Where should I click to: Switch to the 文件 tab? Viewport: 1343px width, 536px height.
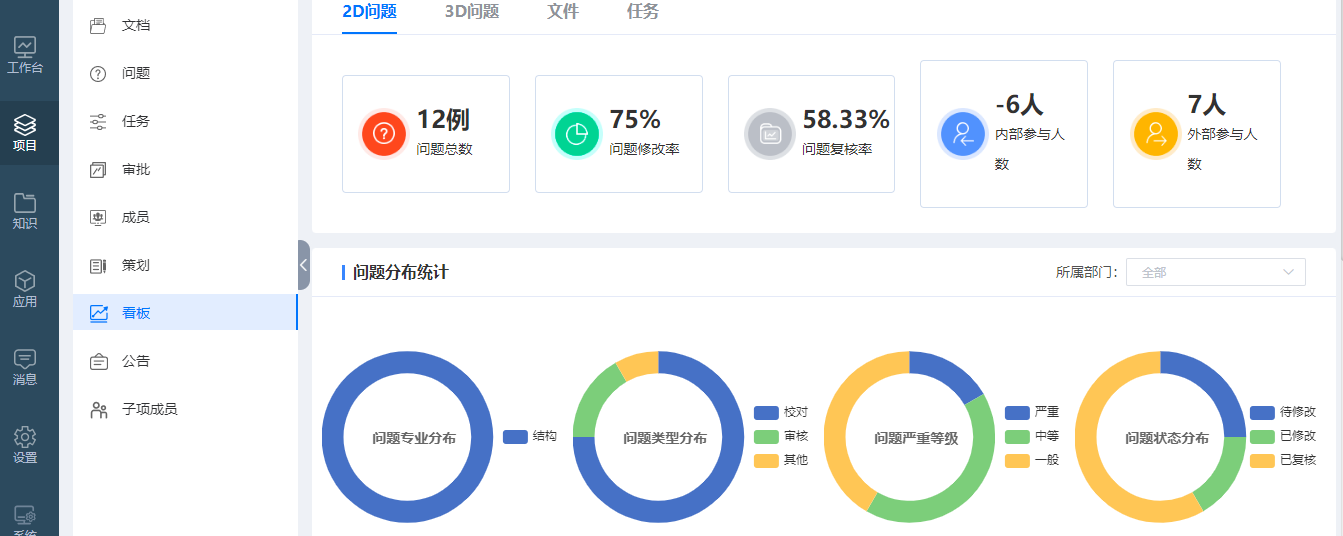[563, 12]
